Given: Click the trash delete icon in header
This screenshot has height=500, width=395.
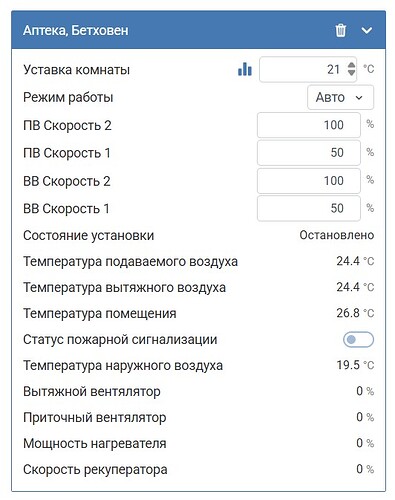Looking at the screenshot, I should tap(340, 30).
